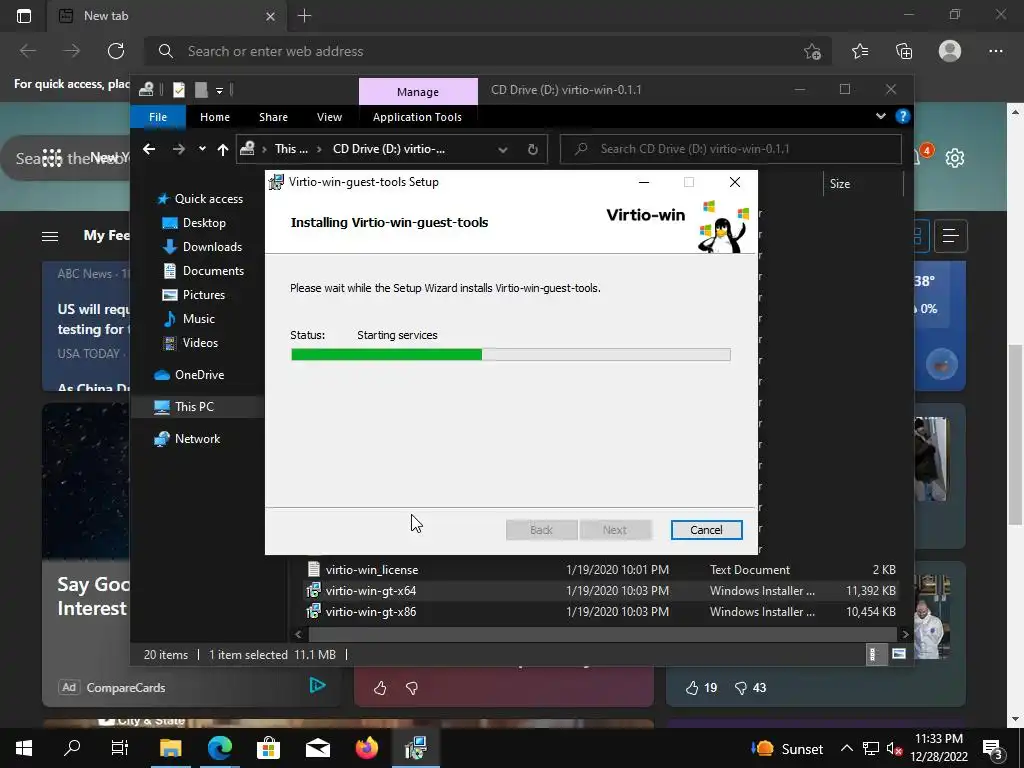Viewport: 1024px width, 768px height.
Task: Open Task View on taskbar
Action: click(120, 748)
